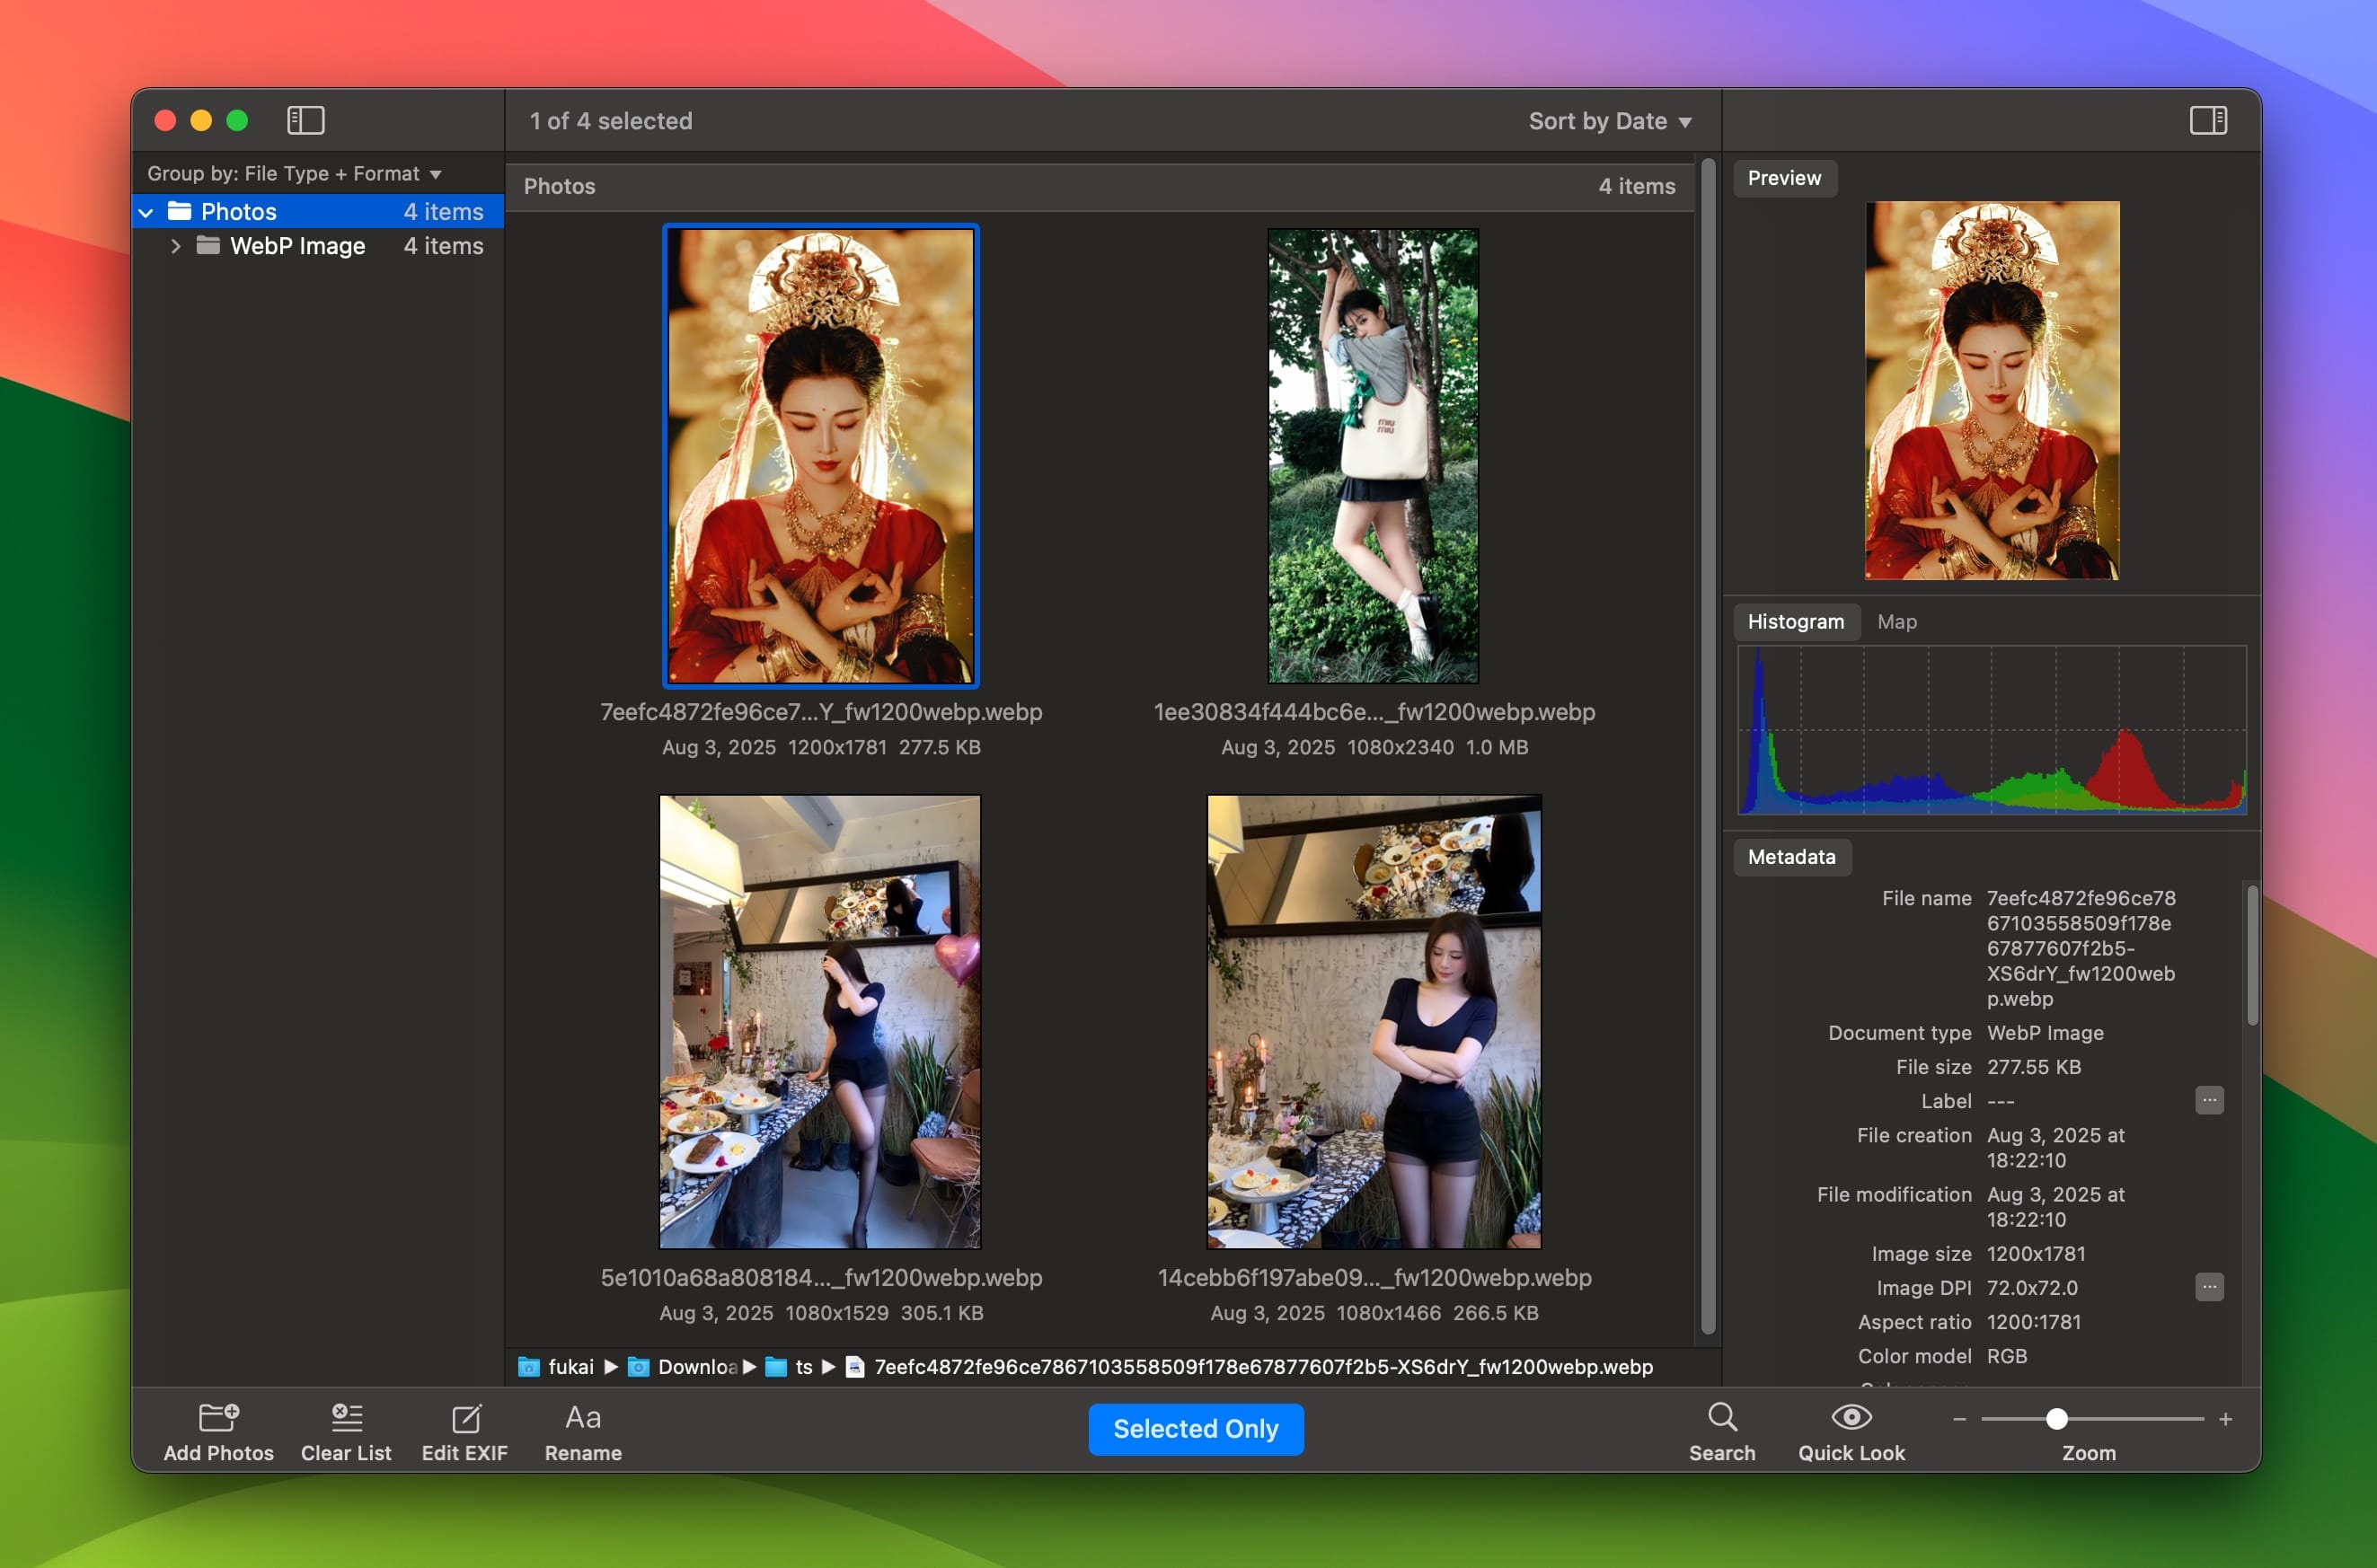Click the Label ellipsis button
This screenshot has width=2377, height=1568.
(x=2208, y=1100)
